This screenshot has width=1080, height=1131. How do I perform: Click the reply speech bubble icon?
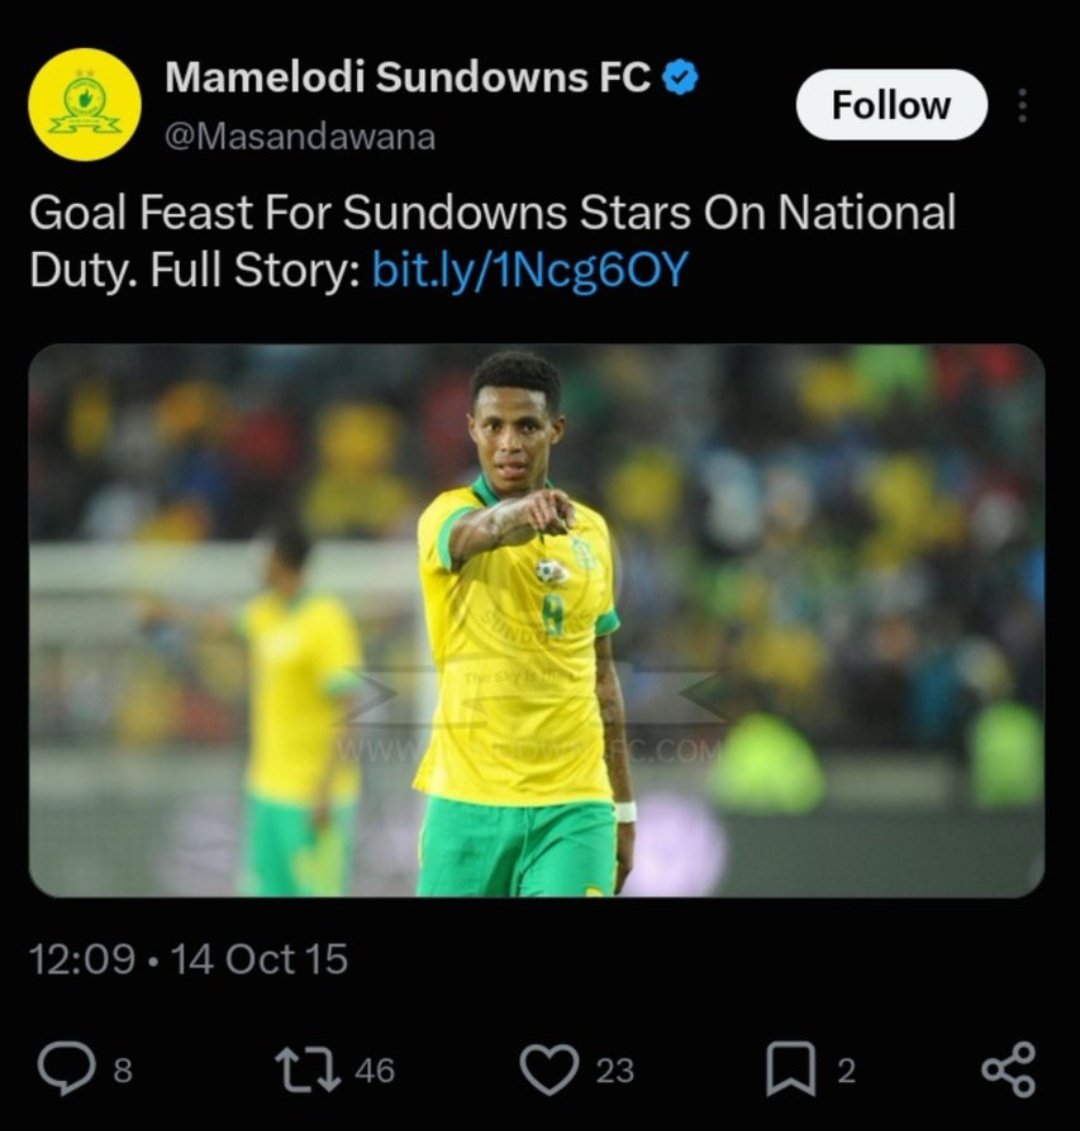coord(66,1069)
